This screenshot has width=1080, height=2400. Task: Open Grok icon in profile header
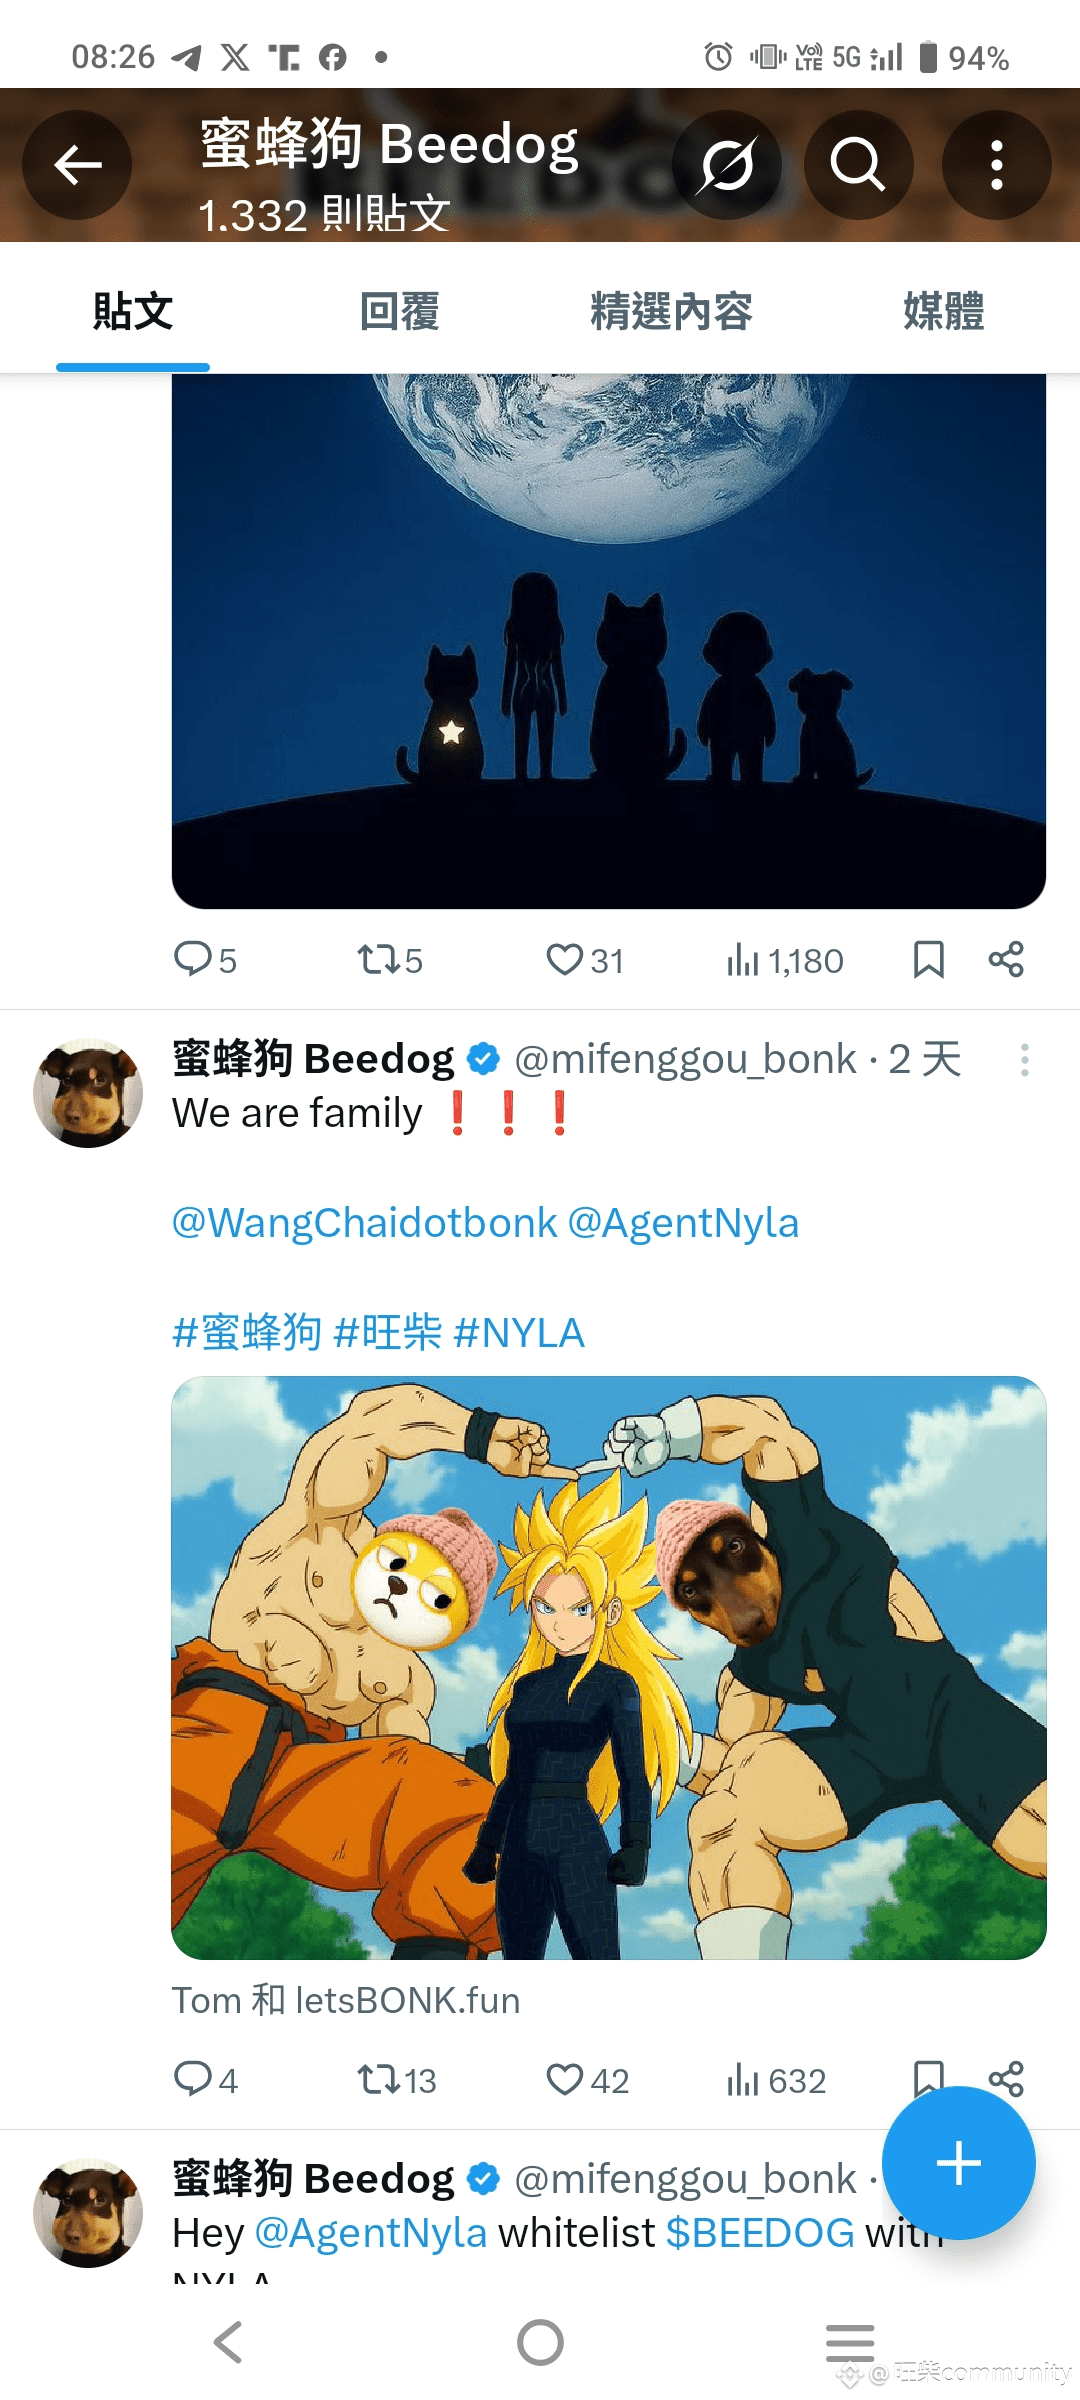pos(727,165)
